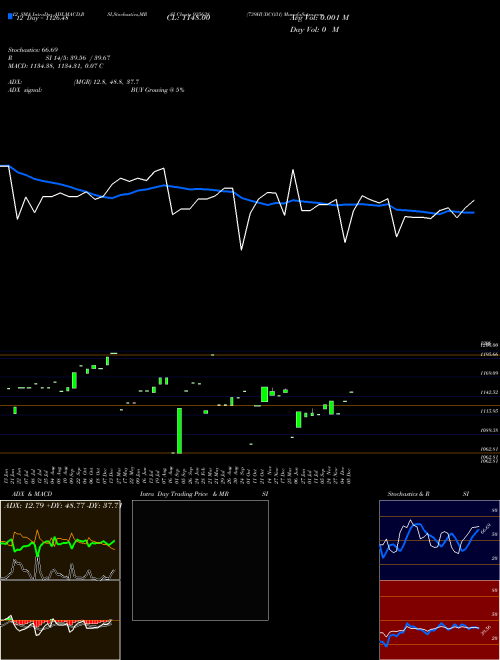This screenshot has height=660, width=500.
Task: Click the Stochastics & R panel title
Action: click(408, 494)
